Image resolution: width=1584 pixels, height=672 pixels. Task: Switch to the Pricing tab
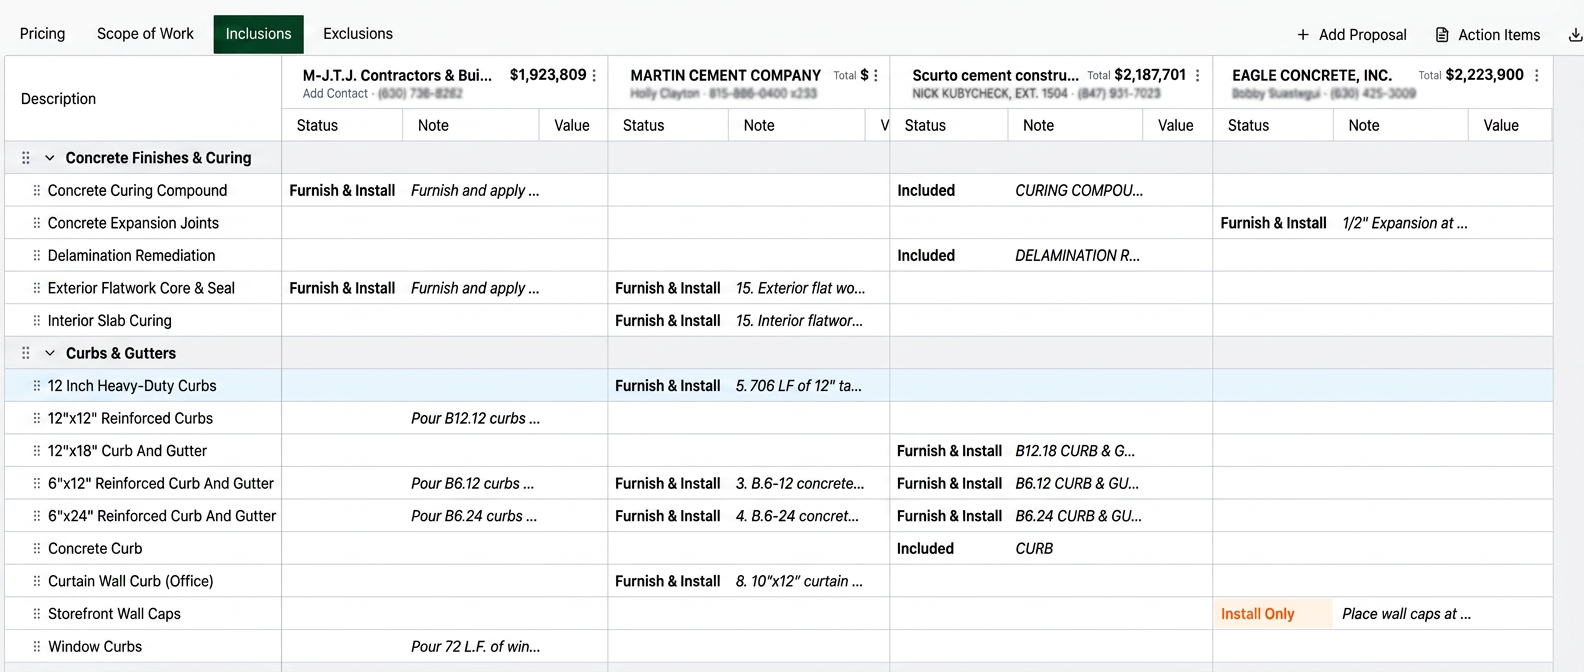tap(42, 34)
